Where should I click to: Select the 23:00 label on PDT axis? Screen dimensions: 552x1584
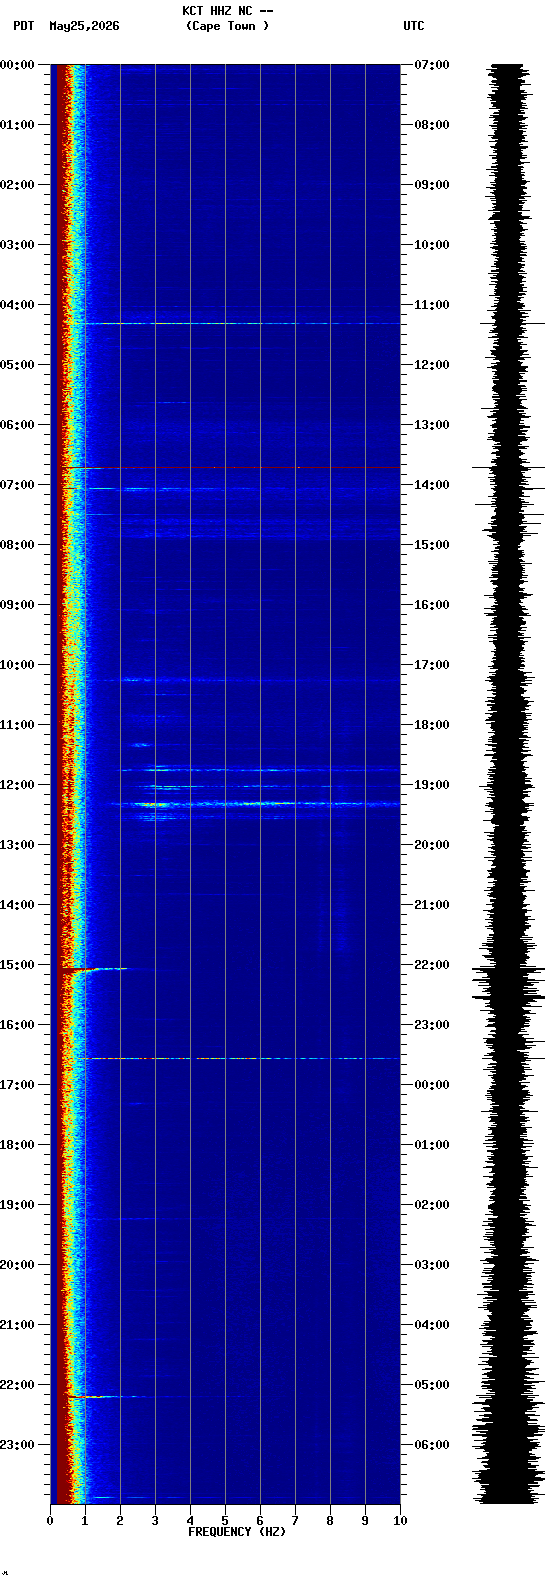[x=18, y=1445]
